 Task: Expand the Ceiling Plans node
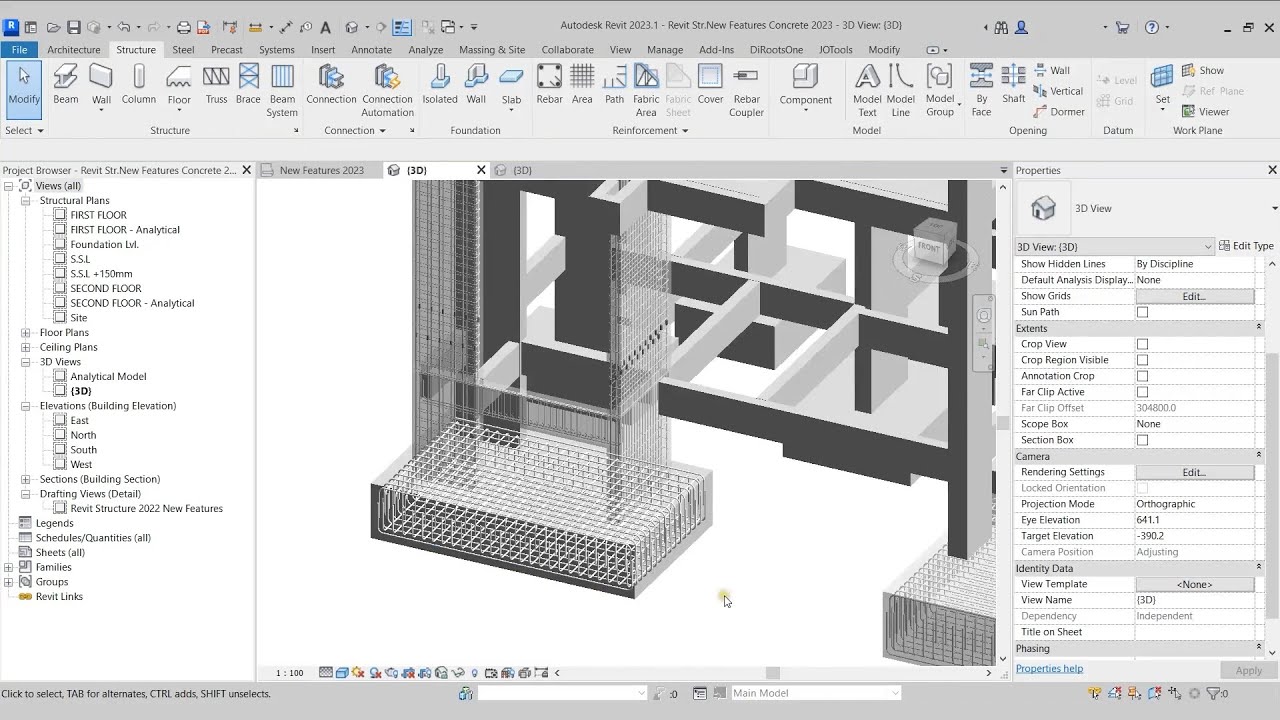pos(26,347)
